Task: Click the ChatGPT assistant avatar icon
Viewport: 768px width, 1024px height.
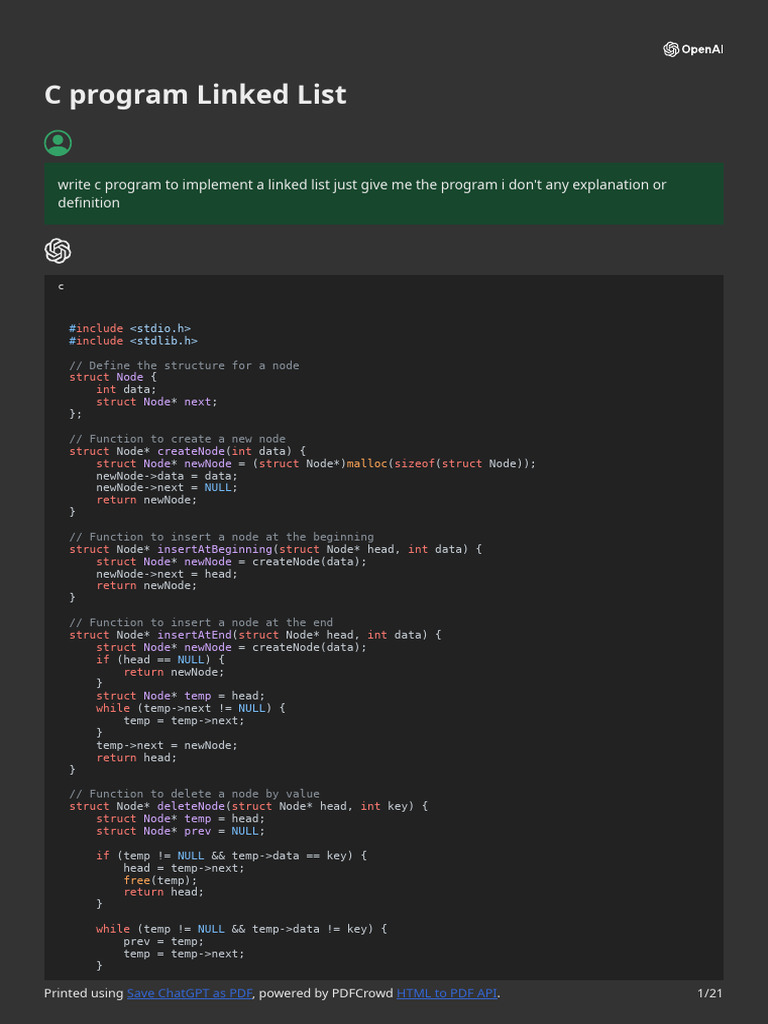Action: pyautogui.click(x=58, y=251)
